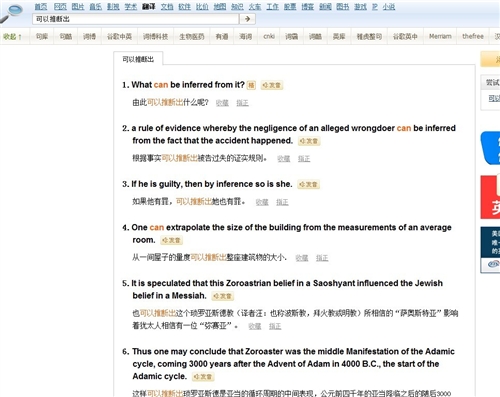Switch to the 句库 source tab
The width and height of the screenshot is (500, 397).
pyautogui.click(x=42, y=37)
